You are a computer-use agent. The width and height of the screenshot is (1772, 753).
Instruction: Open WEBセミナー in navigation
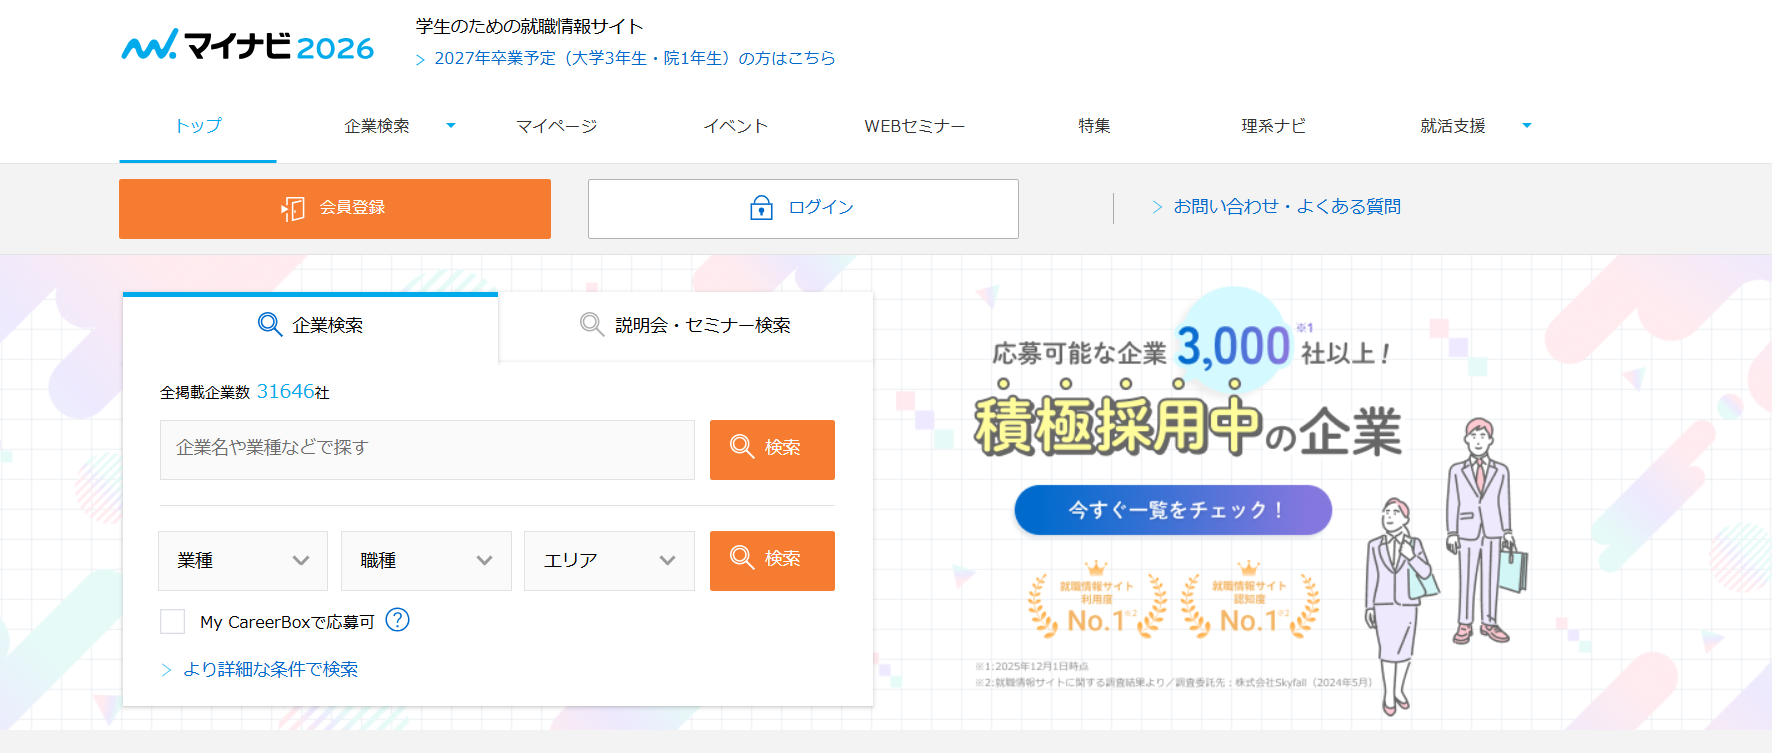(x=915, y=126)
